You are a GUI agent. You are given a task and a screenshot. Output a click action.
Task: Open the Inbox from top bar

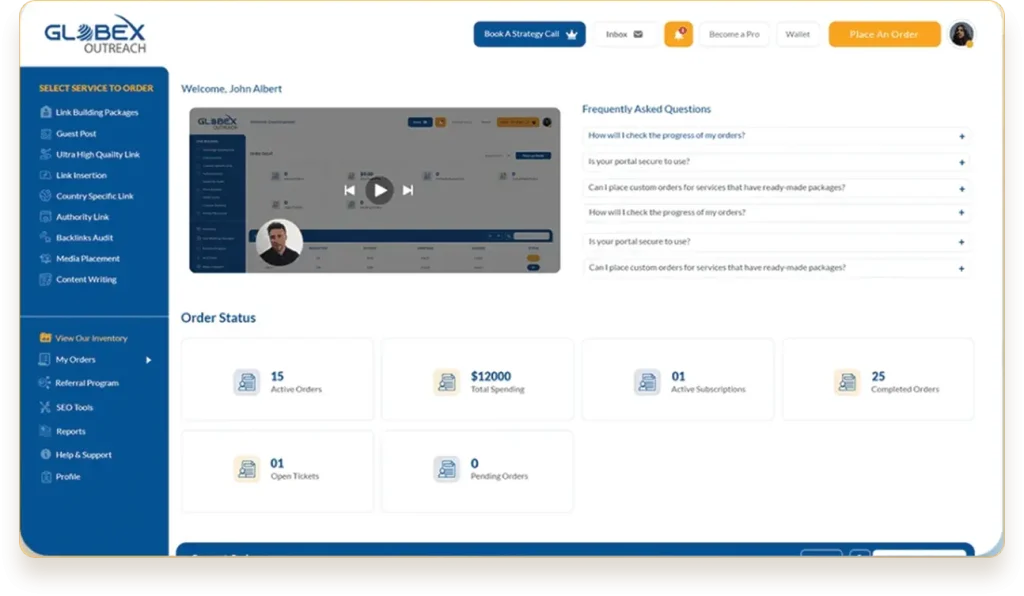(624, 34)
